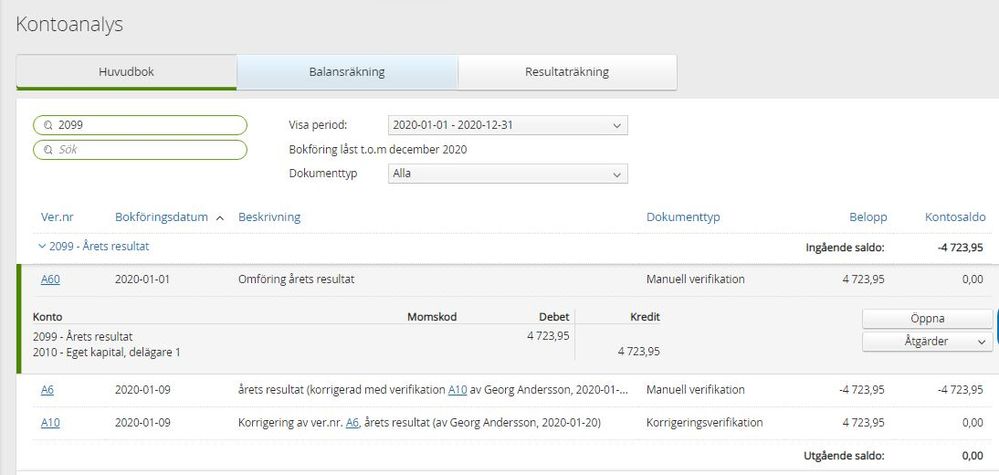Expand the Åtgärder dropdown button
This screenshot has width=999, height=475.
[x=927, y=341]
